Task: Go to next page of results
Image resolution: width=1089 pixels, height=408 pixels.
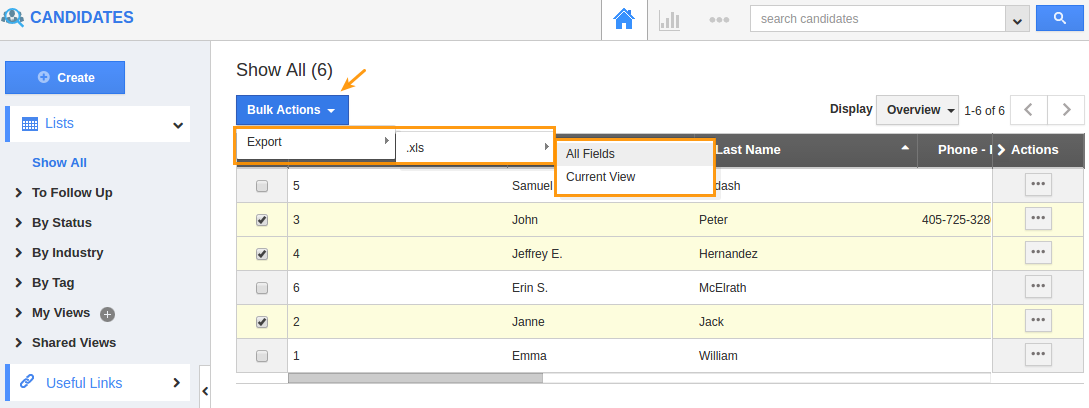Action: (1067, 110)
